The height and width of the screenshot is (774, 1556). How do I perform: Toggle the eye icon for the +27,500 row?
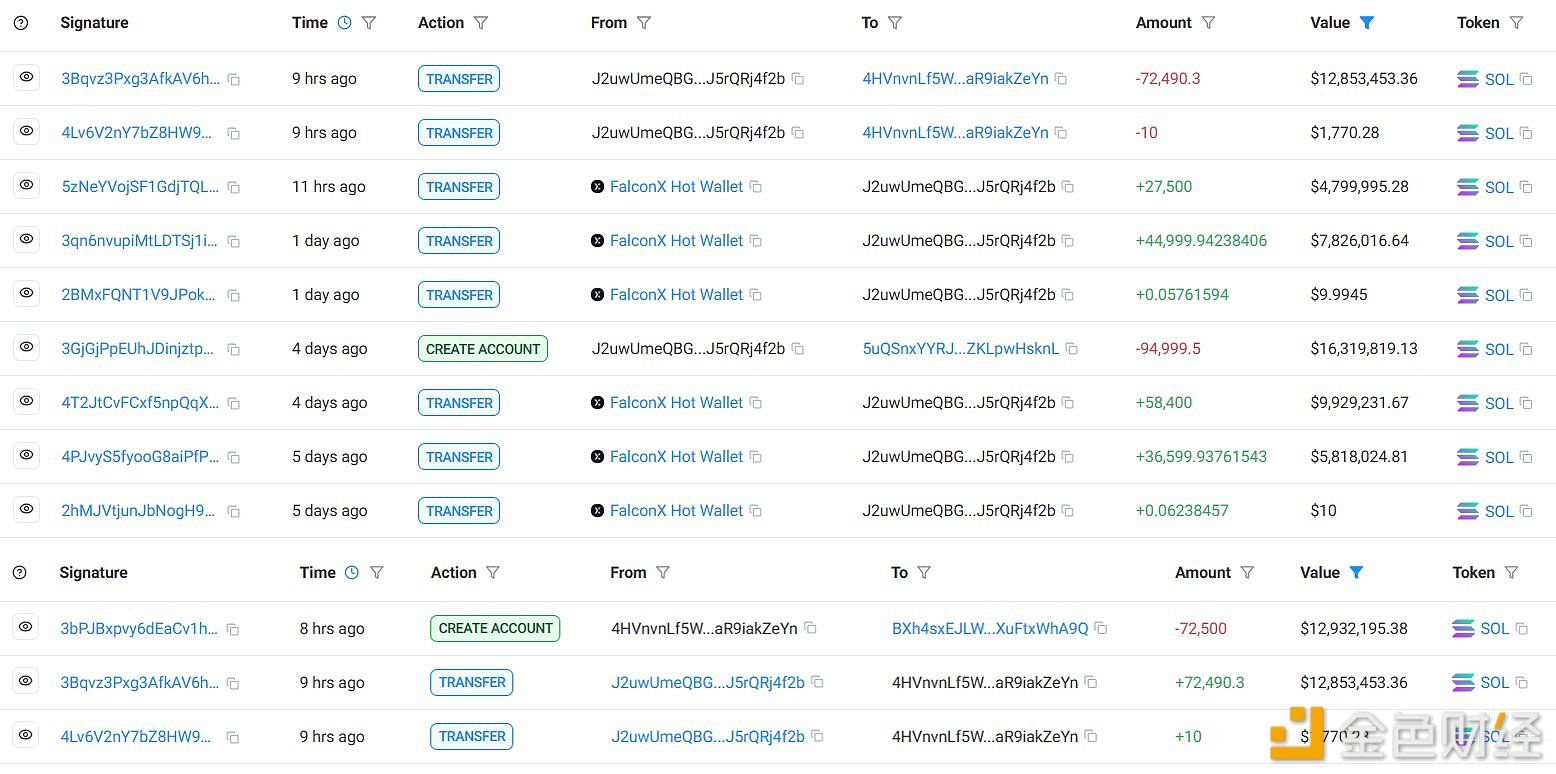pyautogui.click(x=26, y=185)
